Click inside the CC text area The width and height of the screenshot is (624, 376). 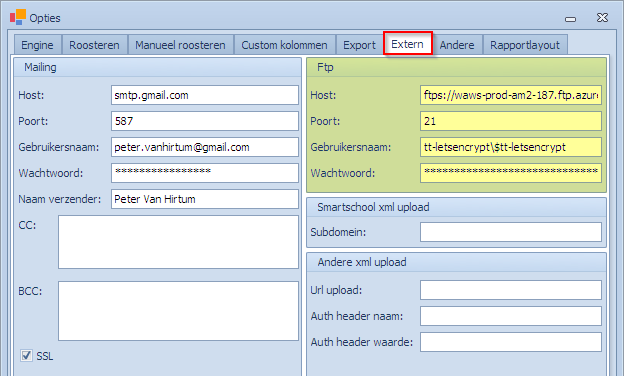point(178,242)
